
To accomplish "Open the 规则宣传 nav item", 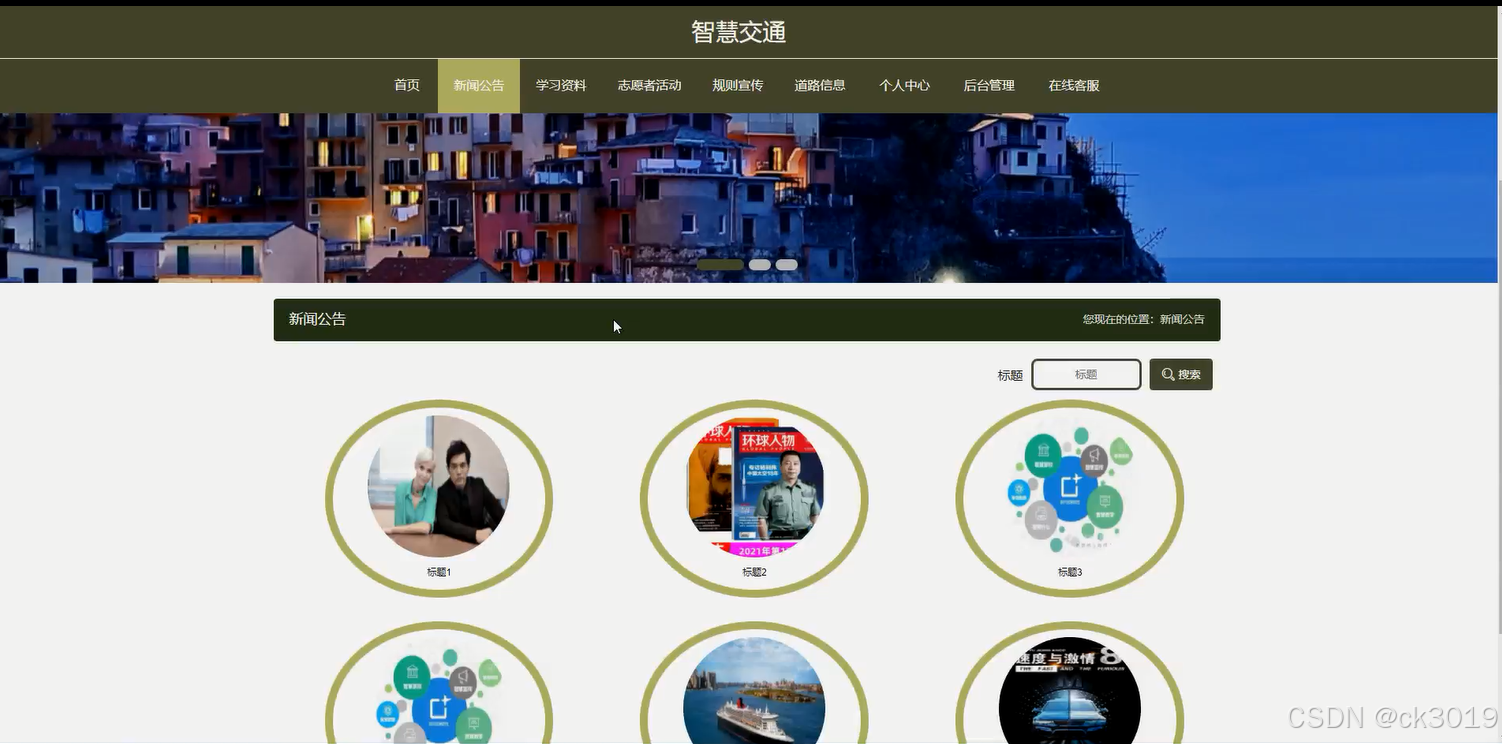I will (x=738, y=86).
